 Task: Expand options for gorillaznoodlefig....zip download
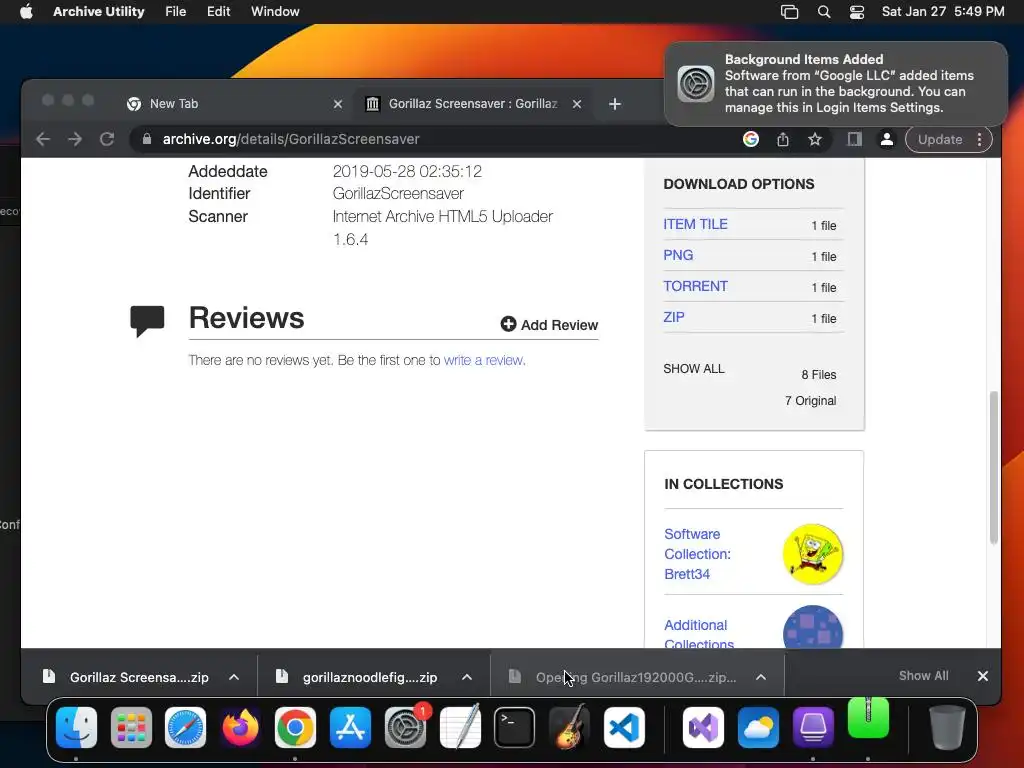467,677
